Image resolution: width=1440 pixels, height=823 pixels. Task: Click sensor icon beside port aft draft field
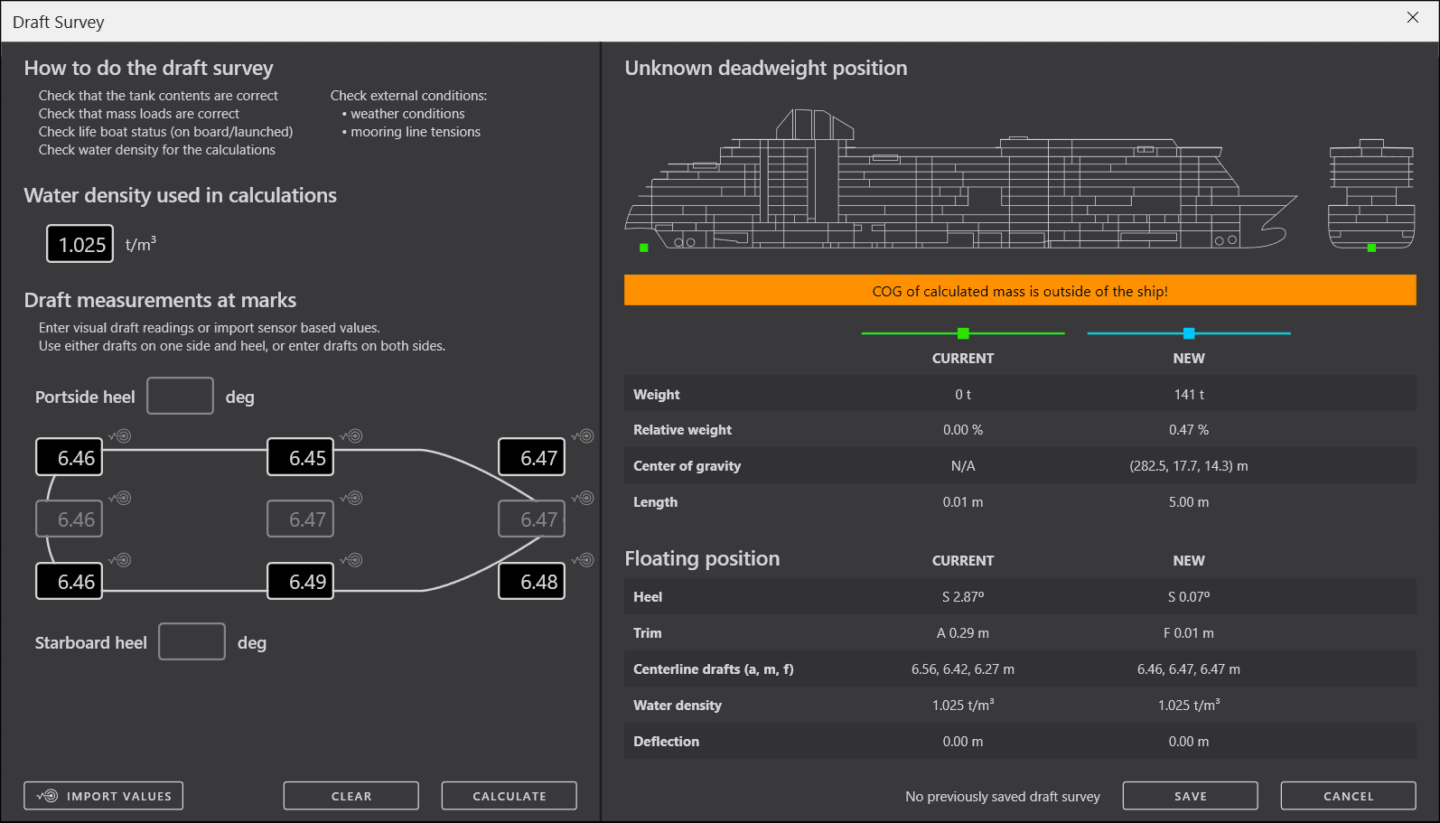pos(120,436)
